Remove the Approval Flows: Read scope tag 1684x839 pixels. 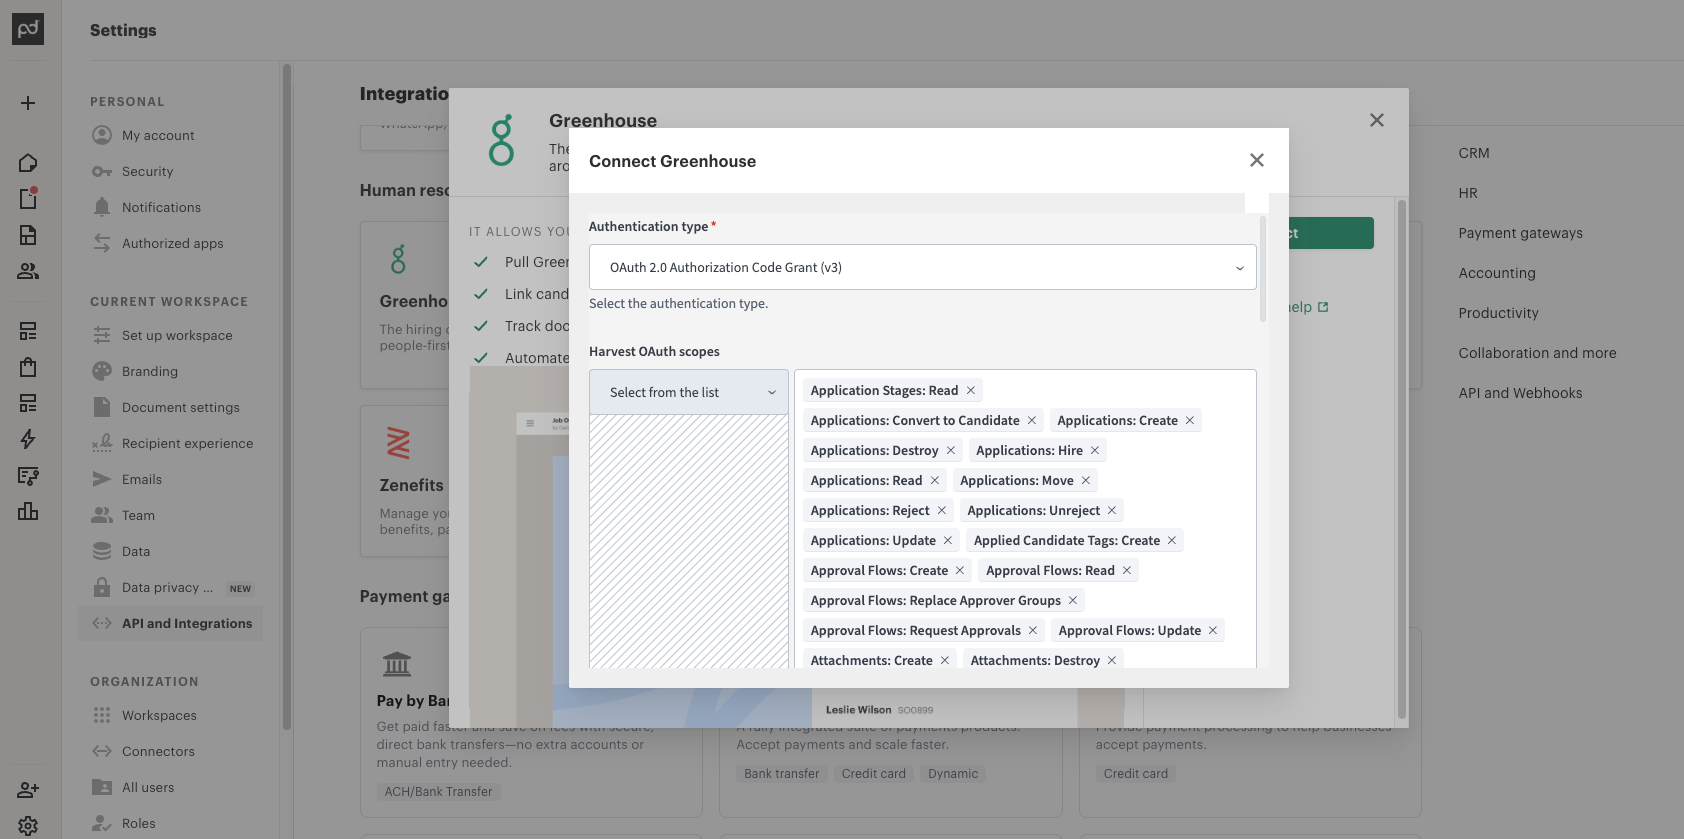(1127, 571)
